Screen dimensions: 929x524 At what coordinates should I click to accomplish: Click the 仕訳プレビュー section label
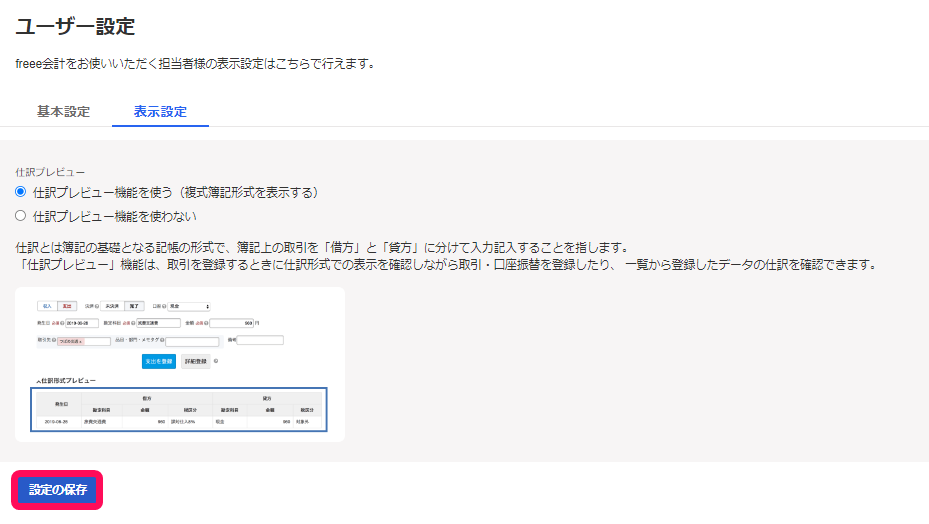[50, 172]
